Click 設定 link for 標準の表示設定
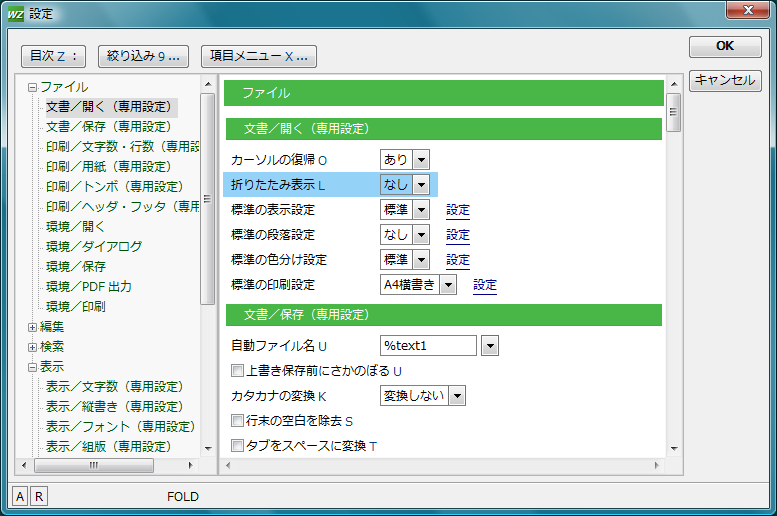 click(457, 210)
